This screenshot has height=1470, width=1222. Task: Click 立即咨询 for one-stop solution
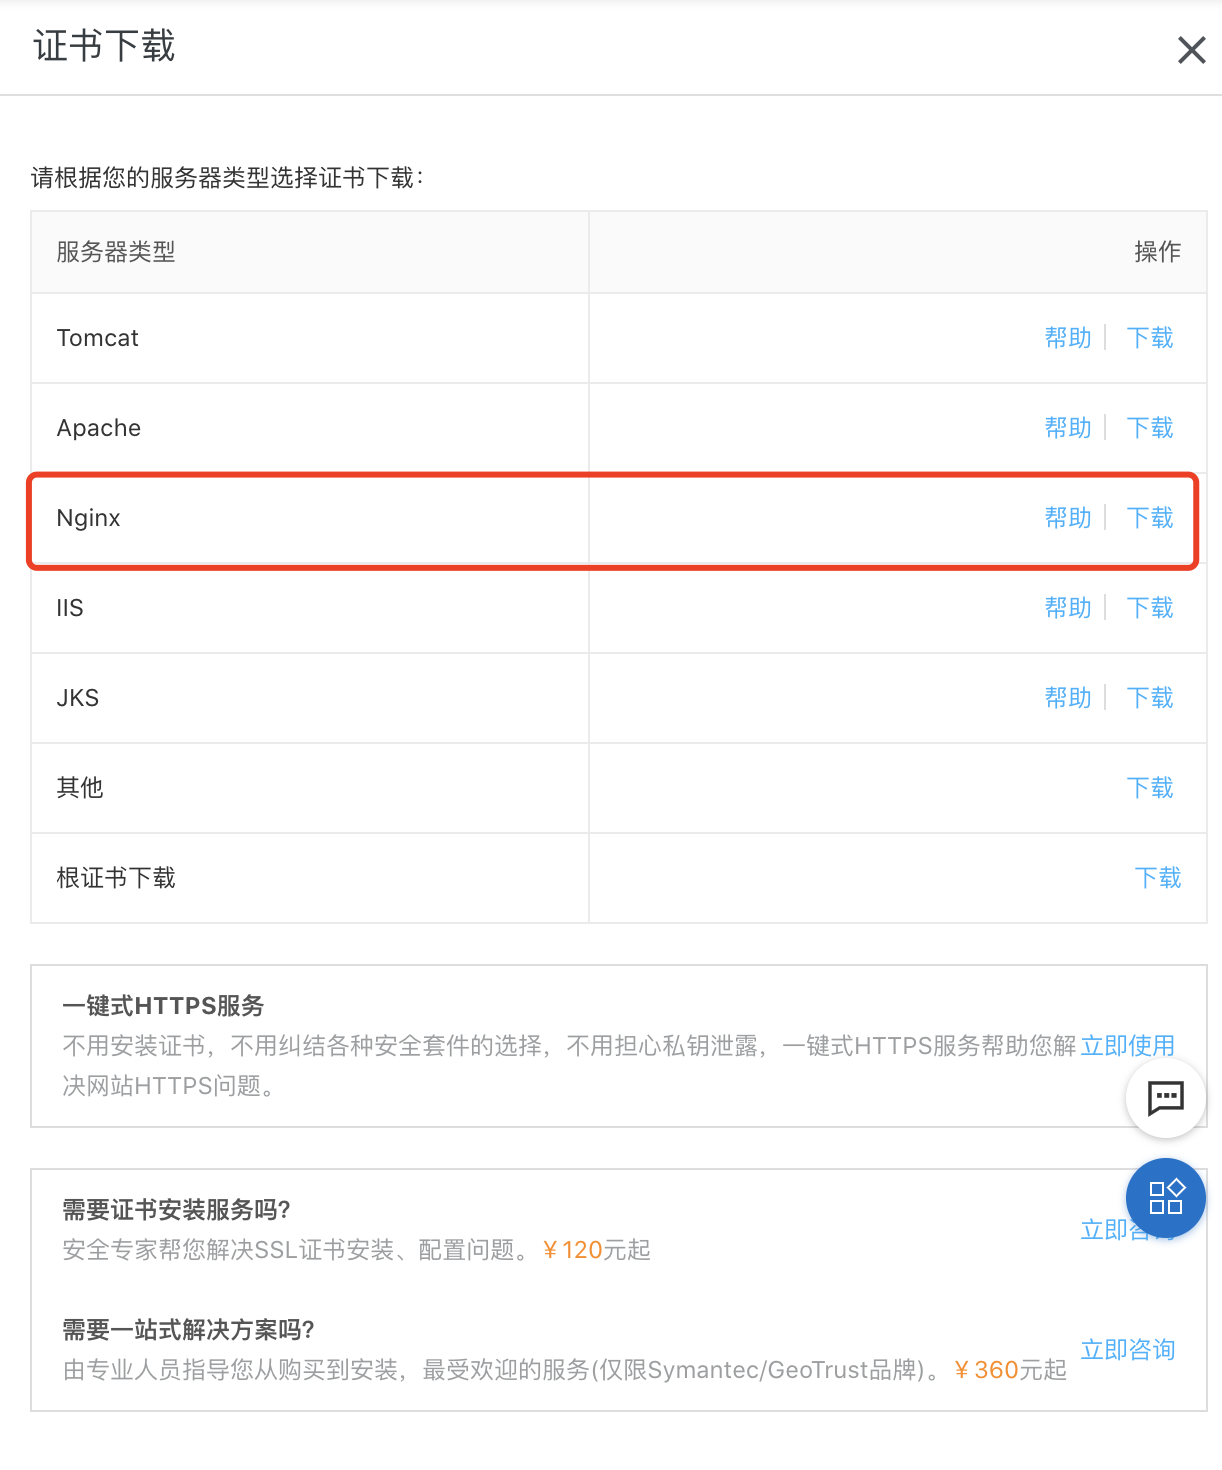pos(1128,1350)
